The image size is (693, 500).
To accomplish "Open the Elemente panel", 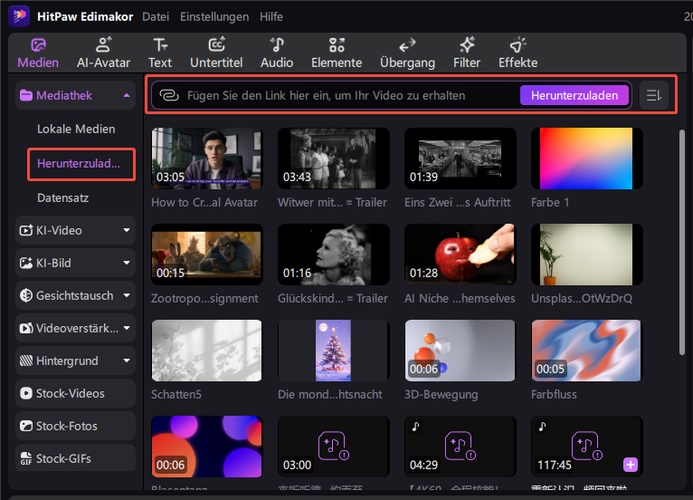I will click(x=337, y=52).
